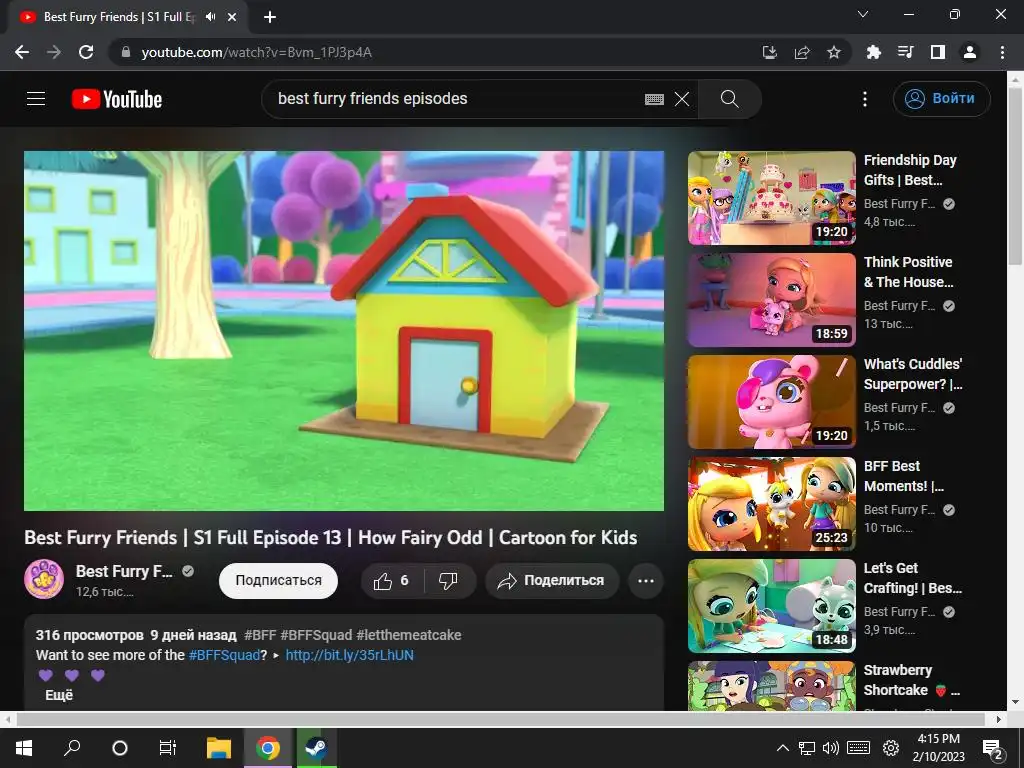Toggle the Chrome side panel
The width and height of the screenshot is (1024, 768).
938,52
